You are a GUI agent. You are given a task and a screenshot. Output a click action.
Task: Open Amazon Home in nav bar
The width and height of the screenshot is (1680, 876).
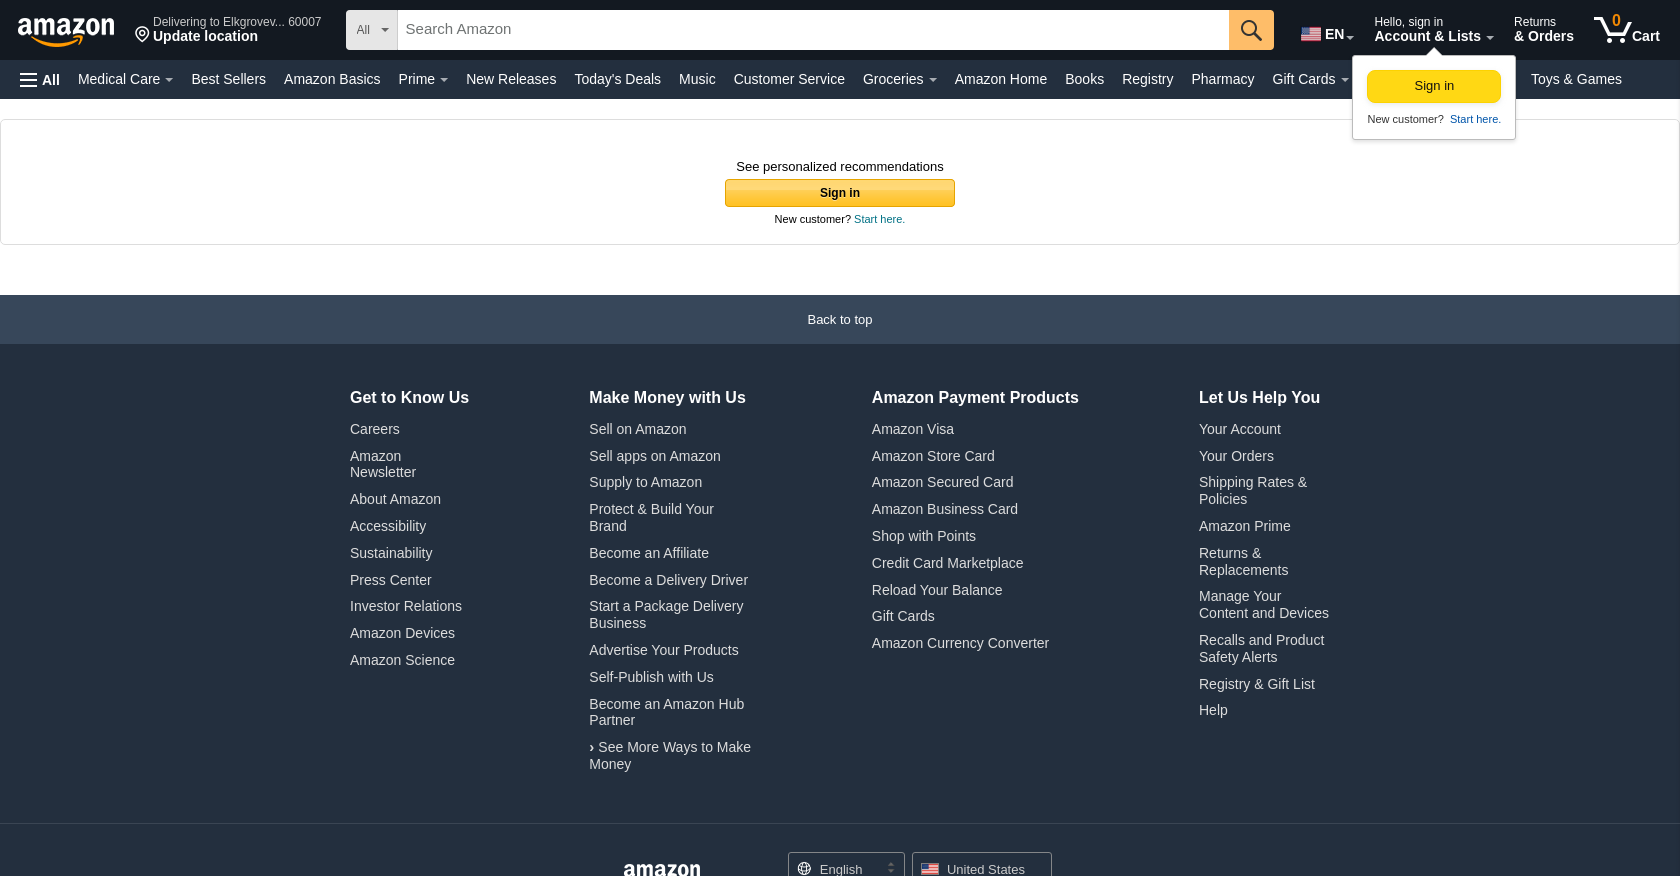click(x=1001, y=79)
